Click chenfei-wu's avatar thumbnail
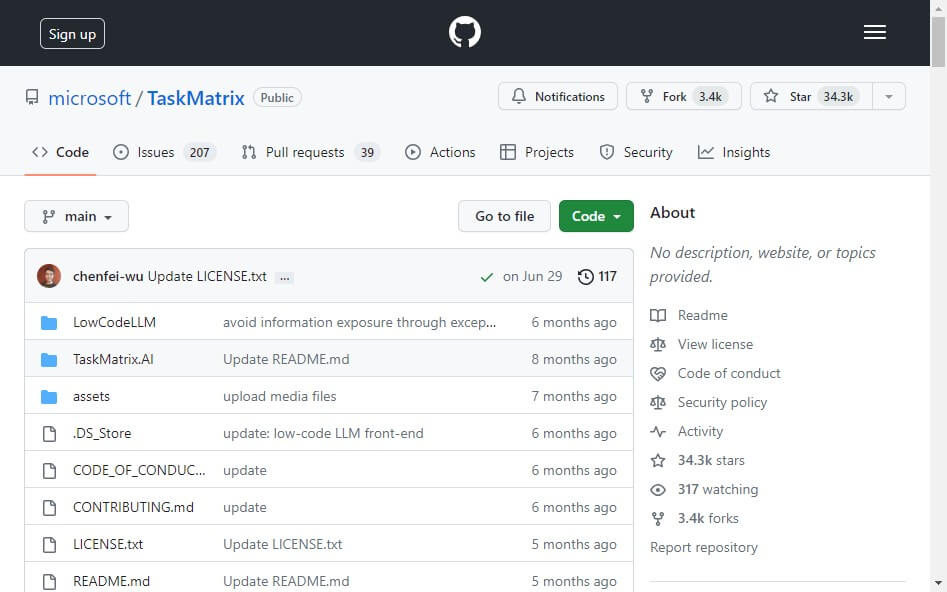The width and height of the screenshot is (947, 592). click(x=49, y=276)
